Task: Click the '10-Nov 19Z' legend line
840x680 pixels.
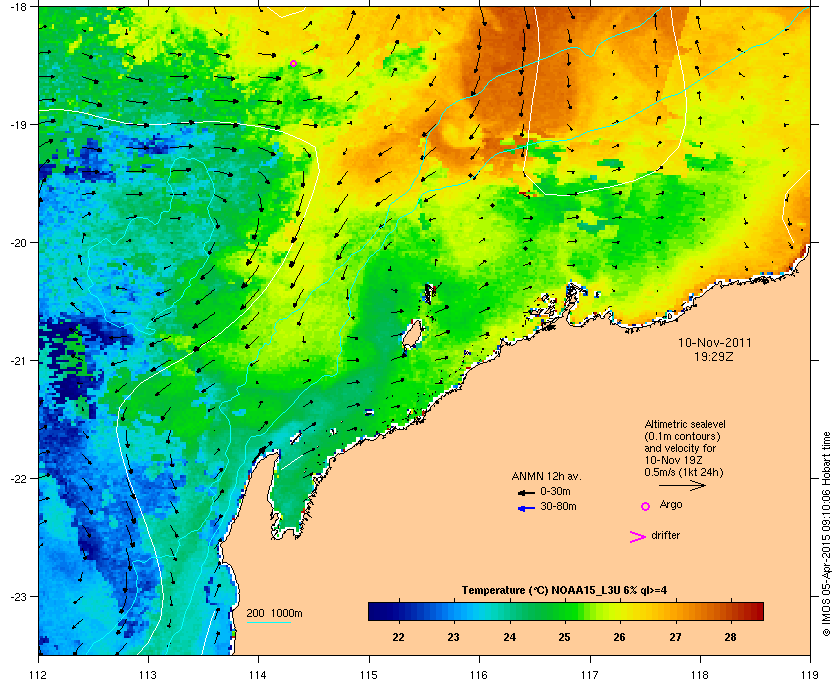Action: click(673, 460)
